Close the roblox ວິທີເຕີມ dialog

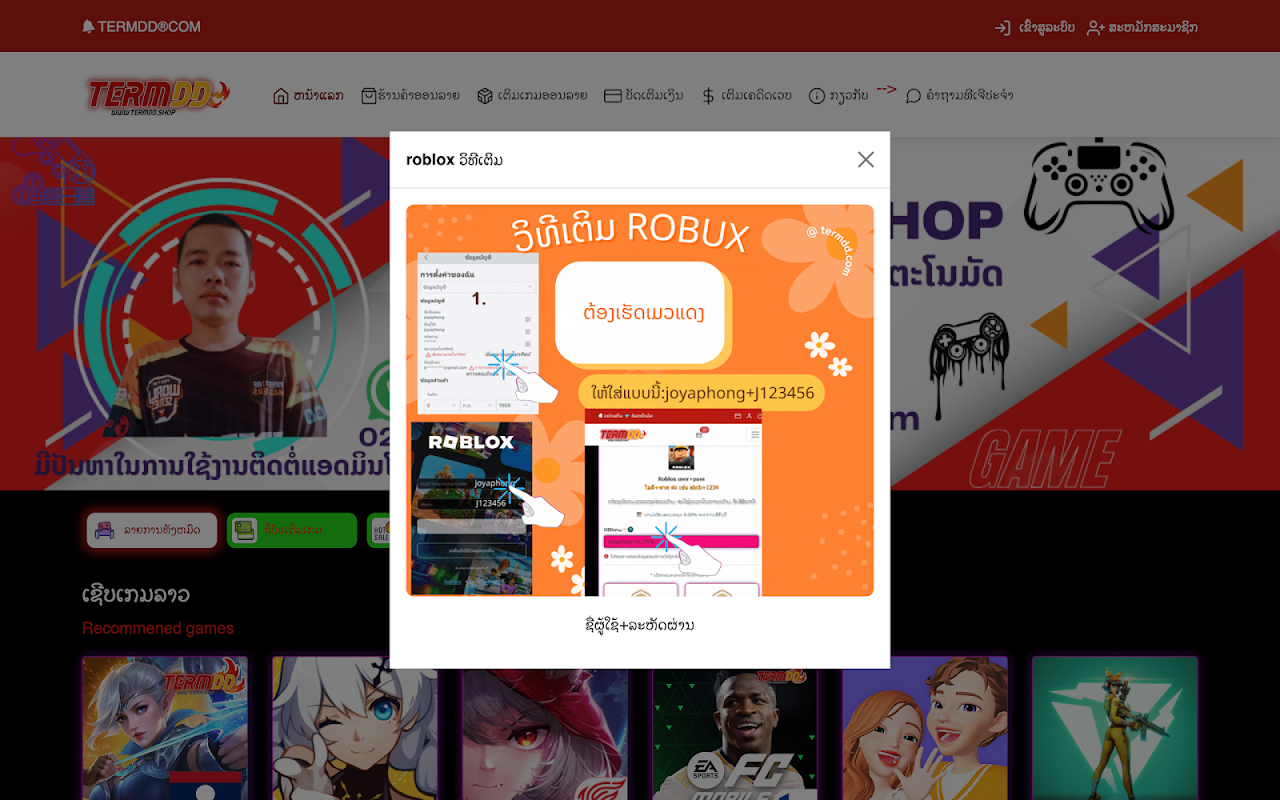coord(866,160)
